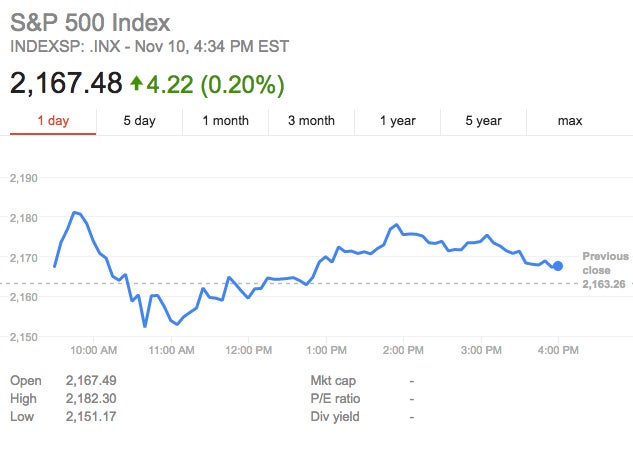Click the 2,167.48 index price

coord(66,82)
